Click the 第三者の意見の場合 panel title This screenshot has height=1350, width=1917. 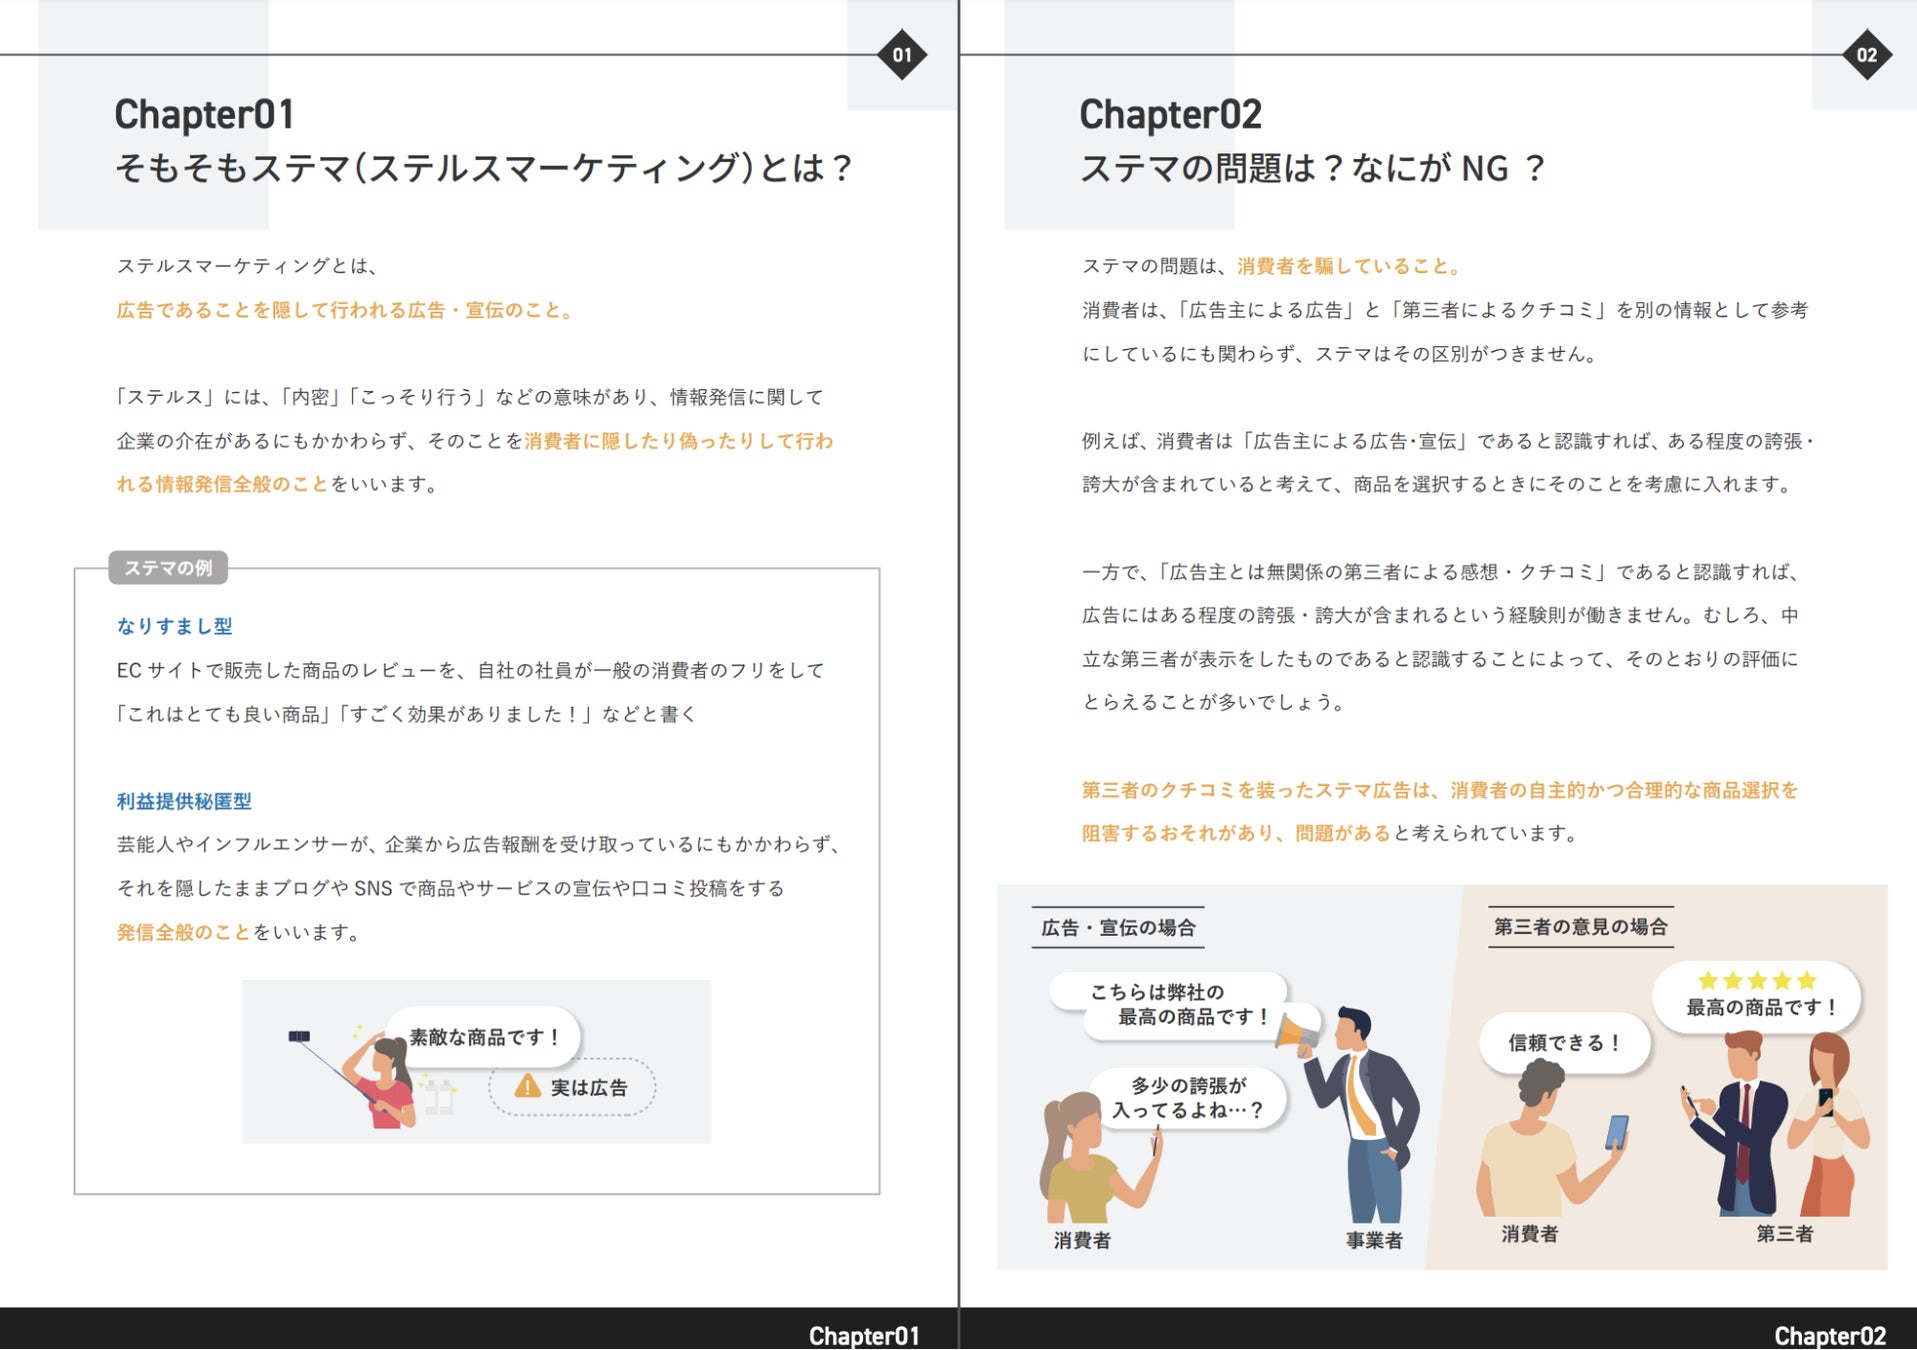click(1581, 927)
